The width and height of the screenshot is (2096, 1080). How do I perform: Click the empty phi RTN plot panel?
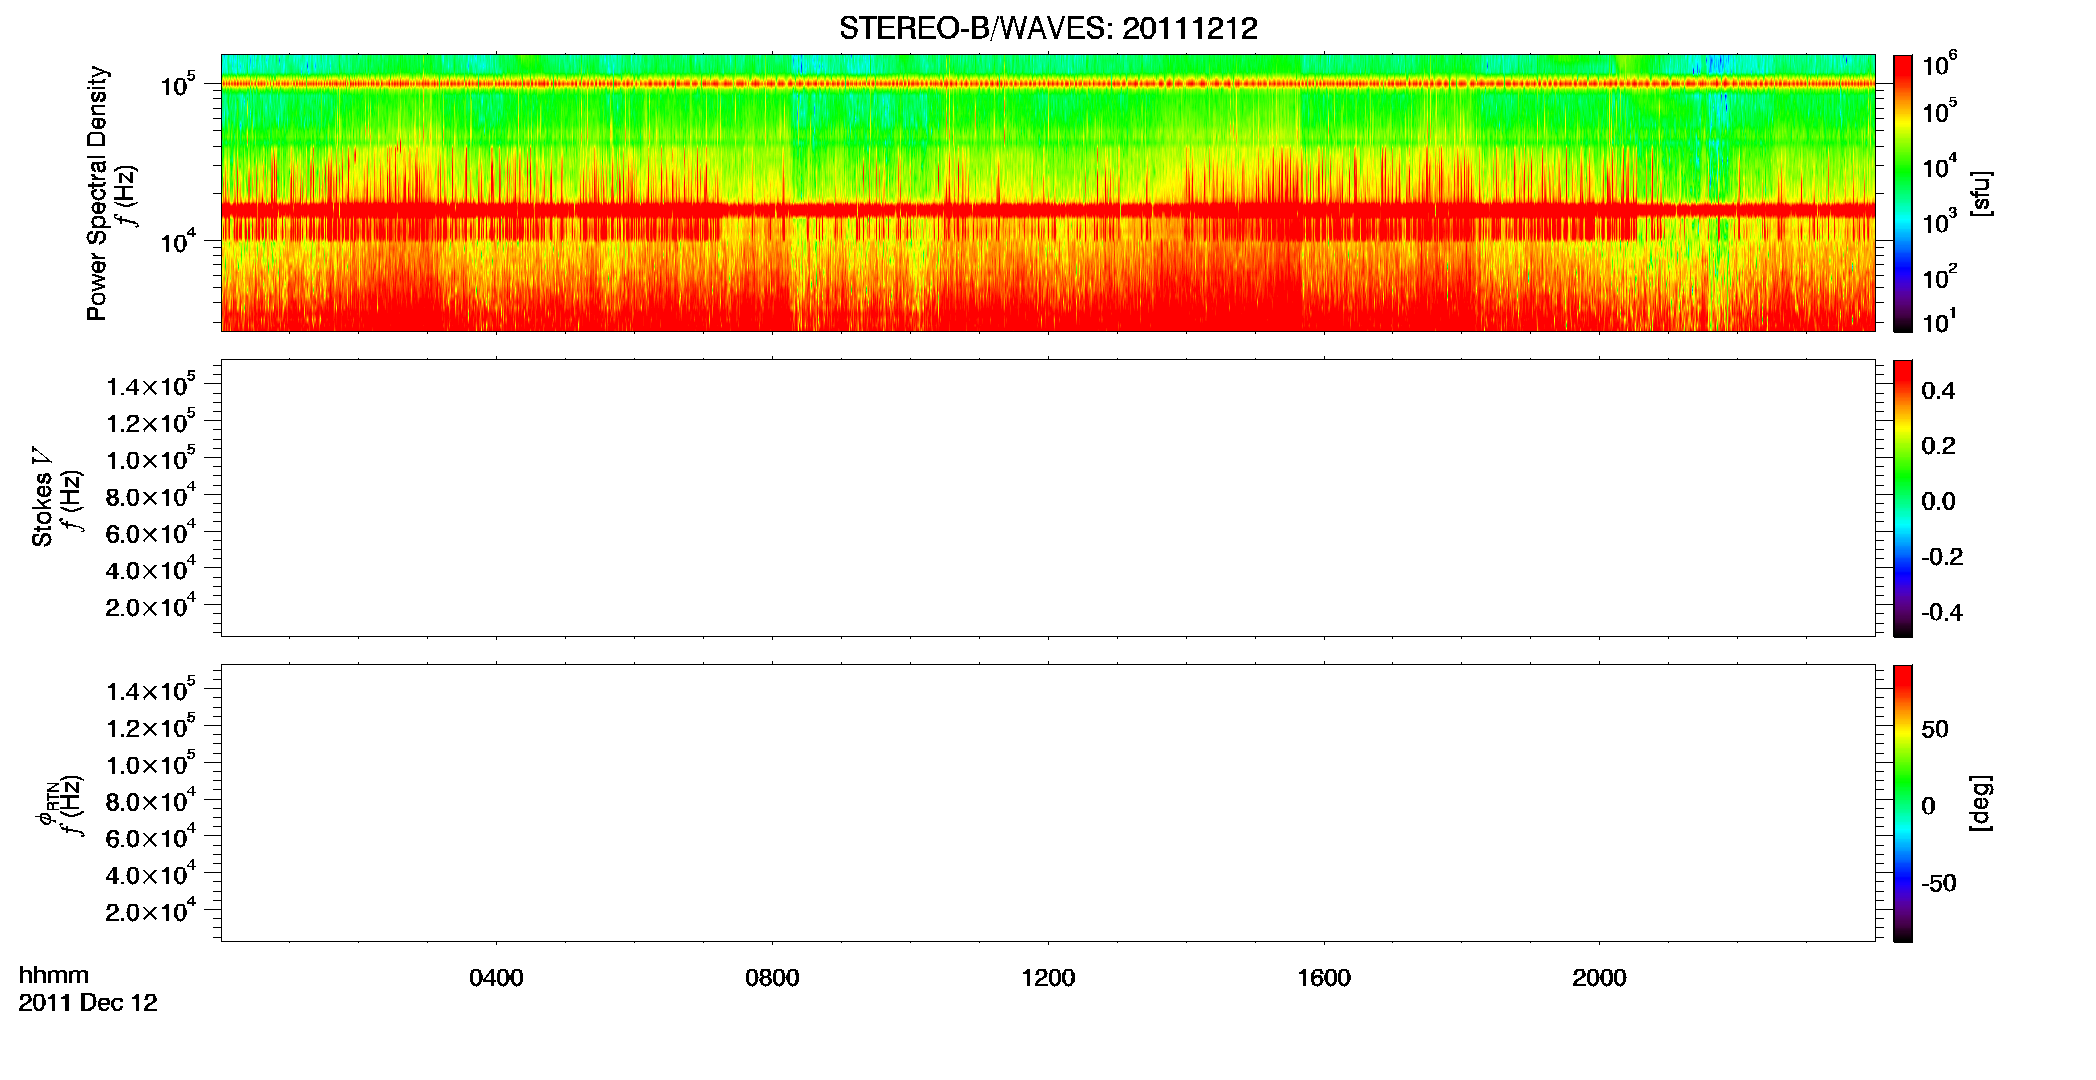click(1048, 803)
